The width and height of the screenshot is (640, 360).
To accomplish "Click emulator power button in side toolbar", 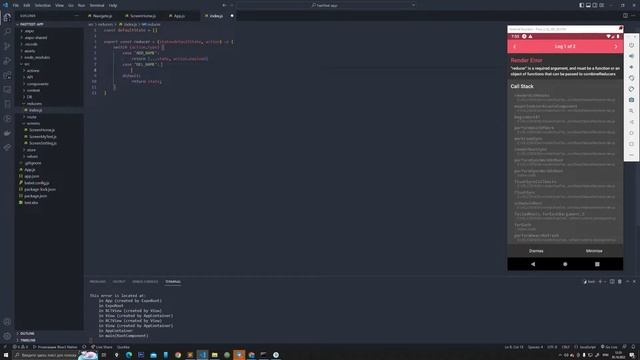I will click(x=631, y=45).
